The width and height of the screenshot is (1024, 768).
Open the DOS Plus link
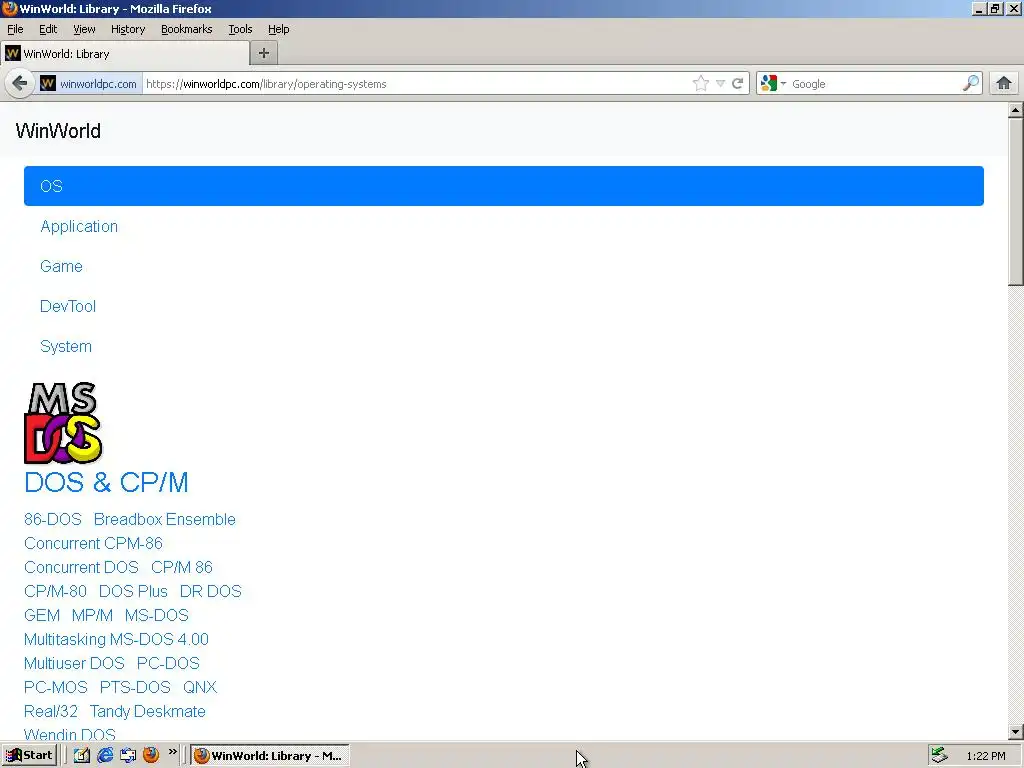133,591
